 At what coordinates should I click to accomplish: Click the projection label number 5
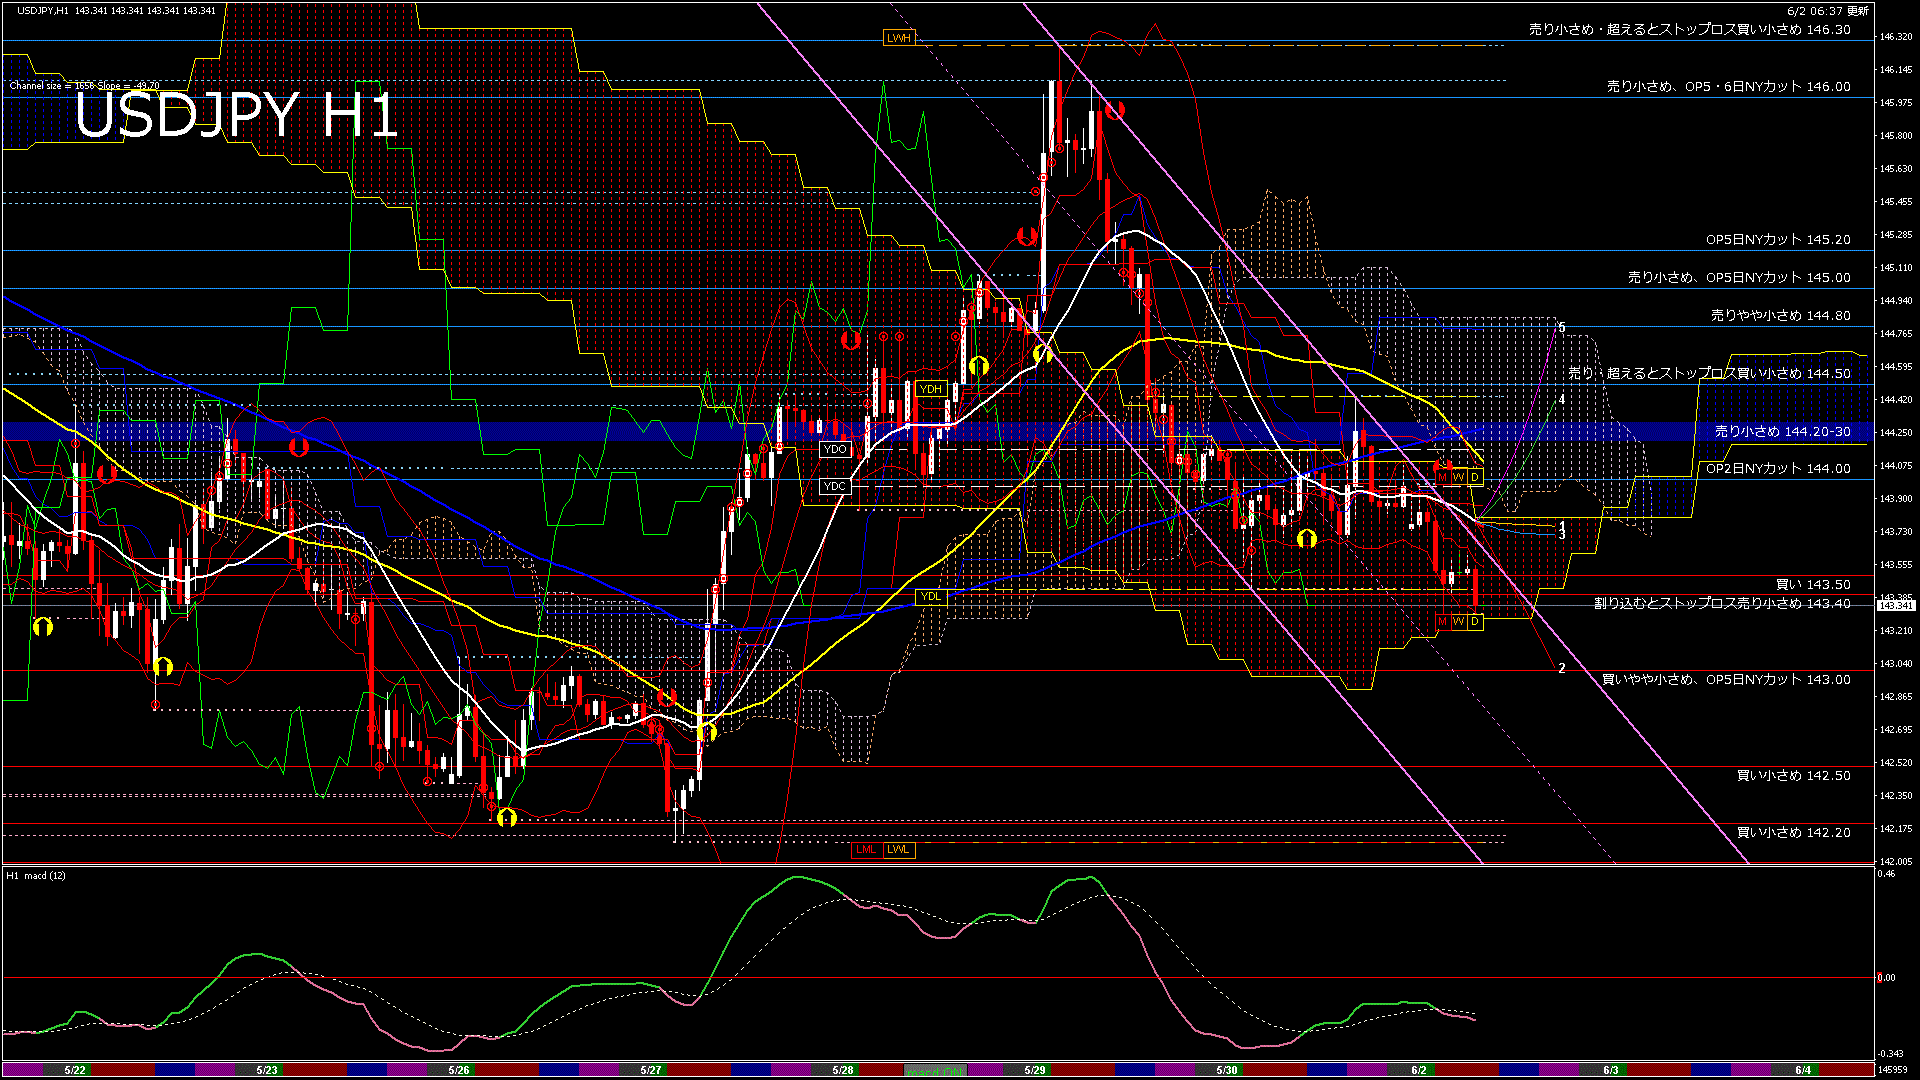coord(1562,328)
